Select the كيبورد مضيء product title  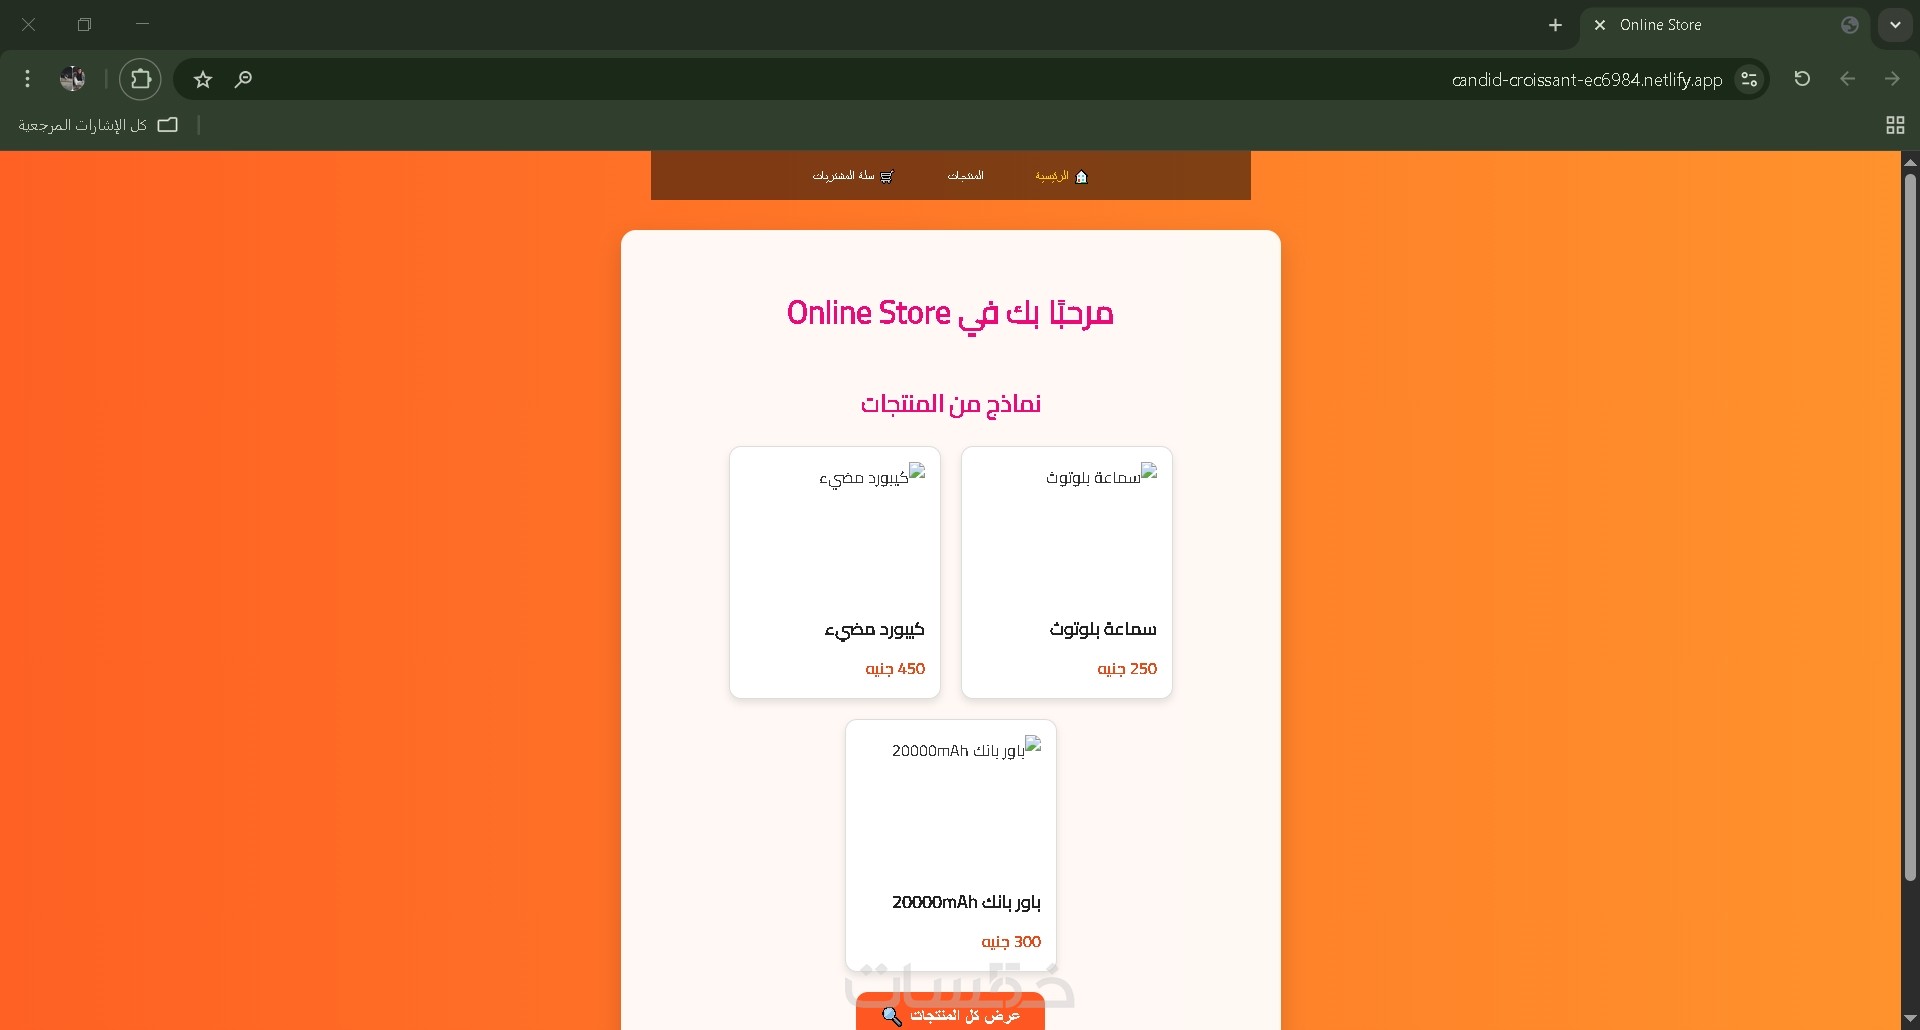tap(874, 629)
